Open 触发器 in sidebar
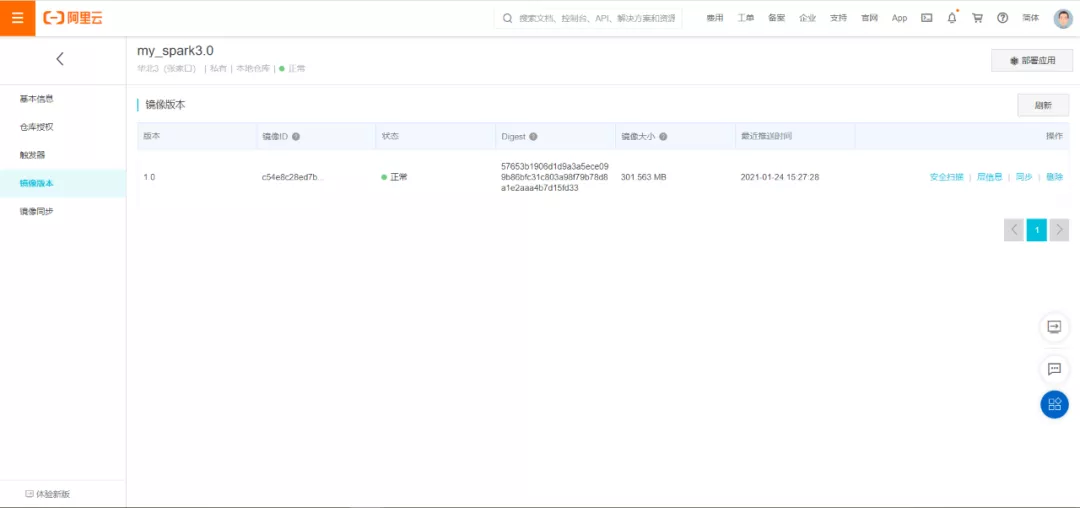The image size is (1080, 508). (x=32, y=155)
